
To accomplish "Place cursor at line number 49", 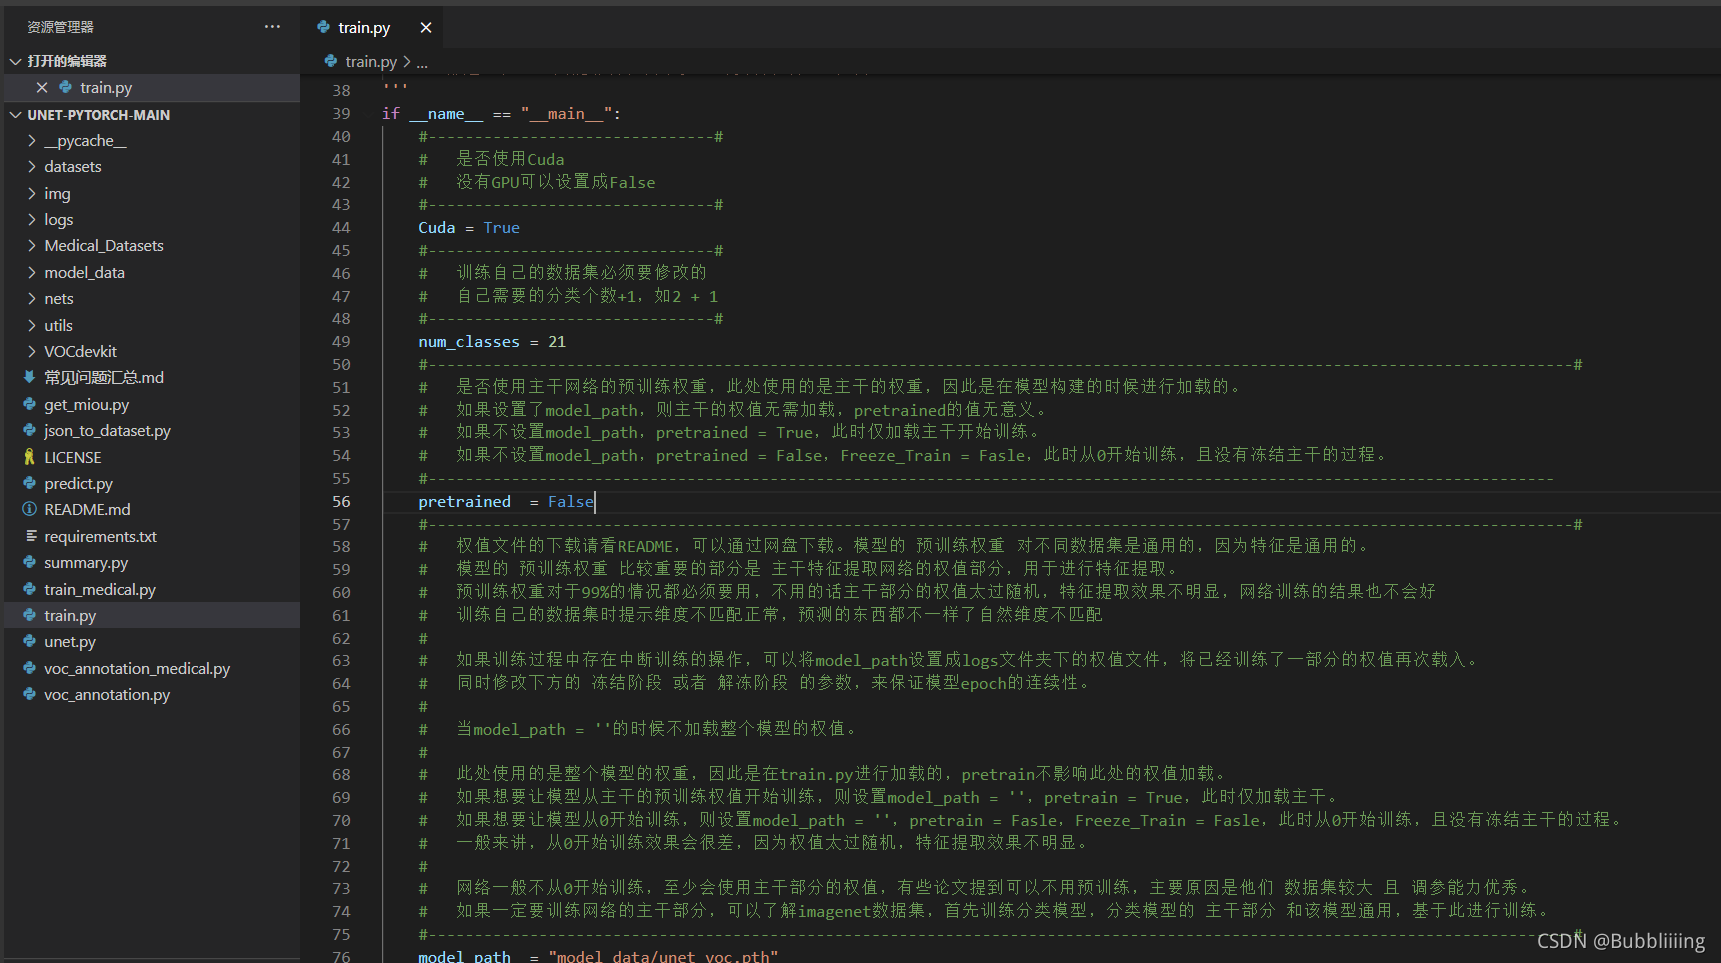I will 341,342.
